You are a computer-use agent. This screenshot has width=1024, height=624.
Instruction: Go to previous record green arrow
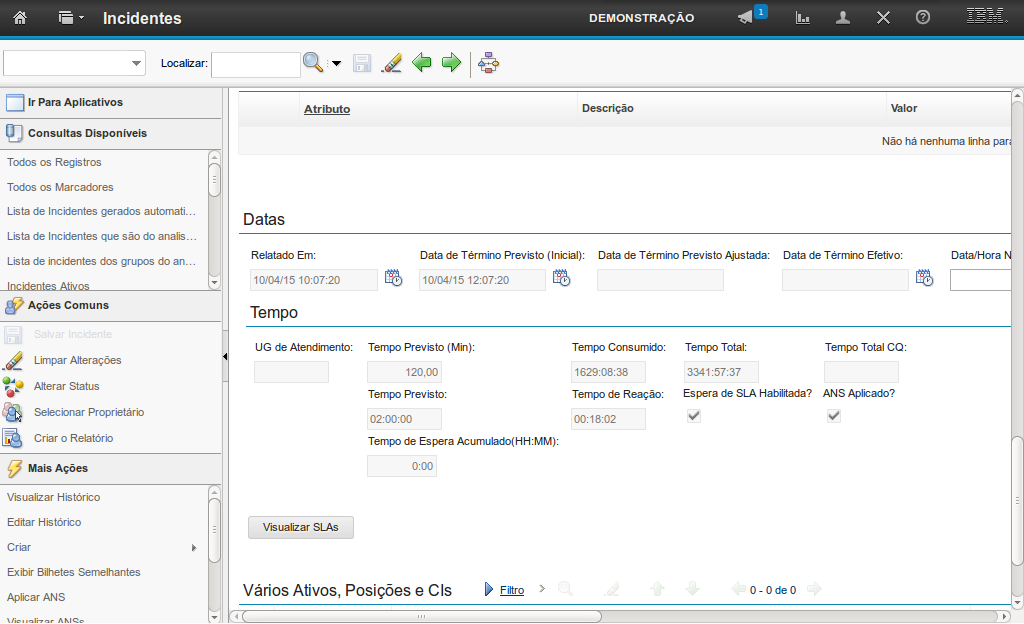point(422,63)
